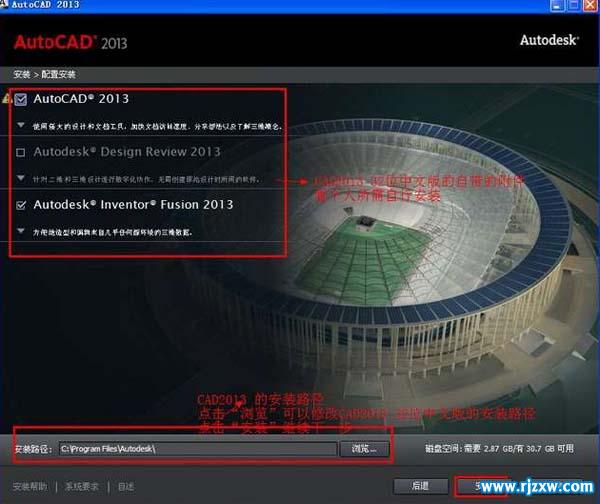Screen dimensions: 600x504
Task: Select 配置安装 in the breadcrumb
Action: (58, 74)
